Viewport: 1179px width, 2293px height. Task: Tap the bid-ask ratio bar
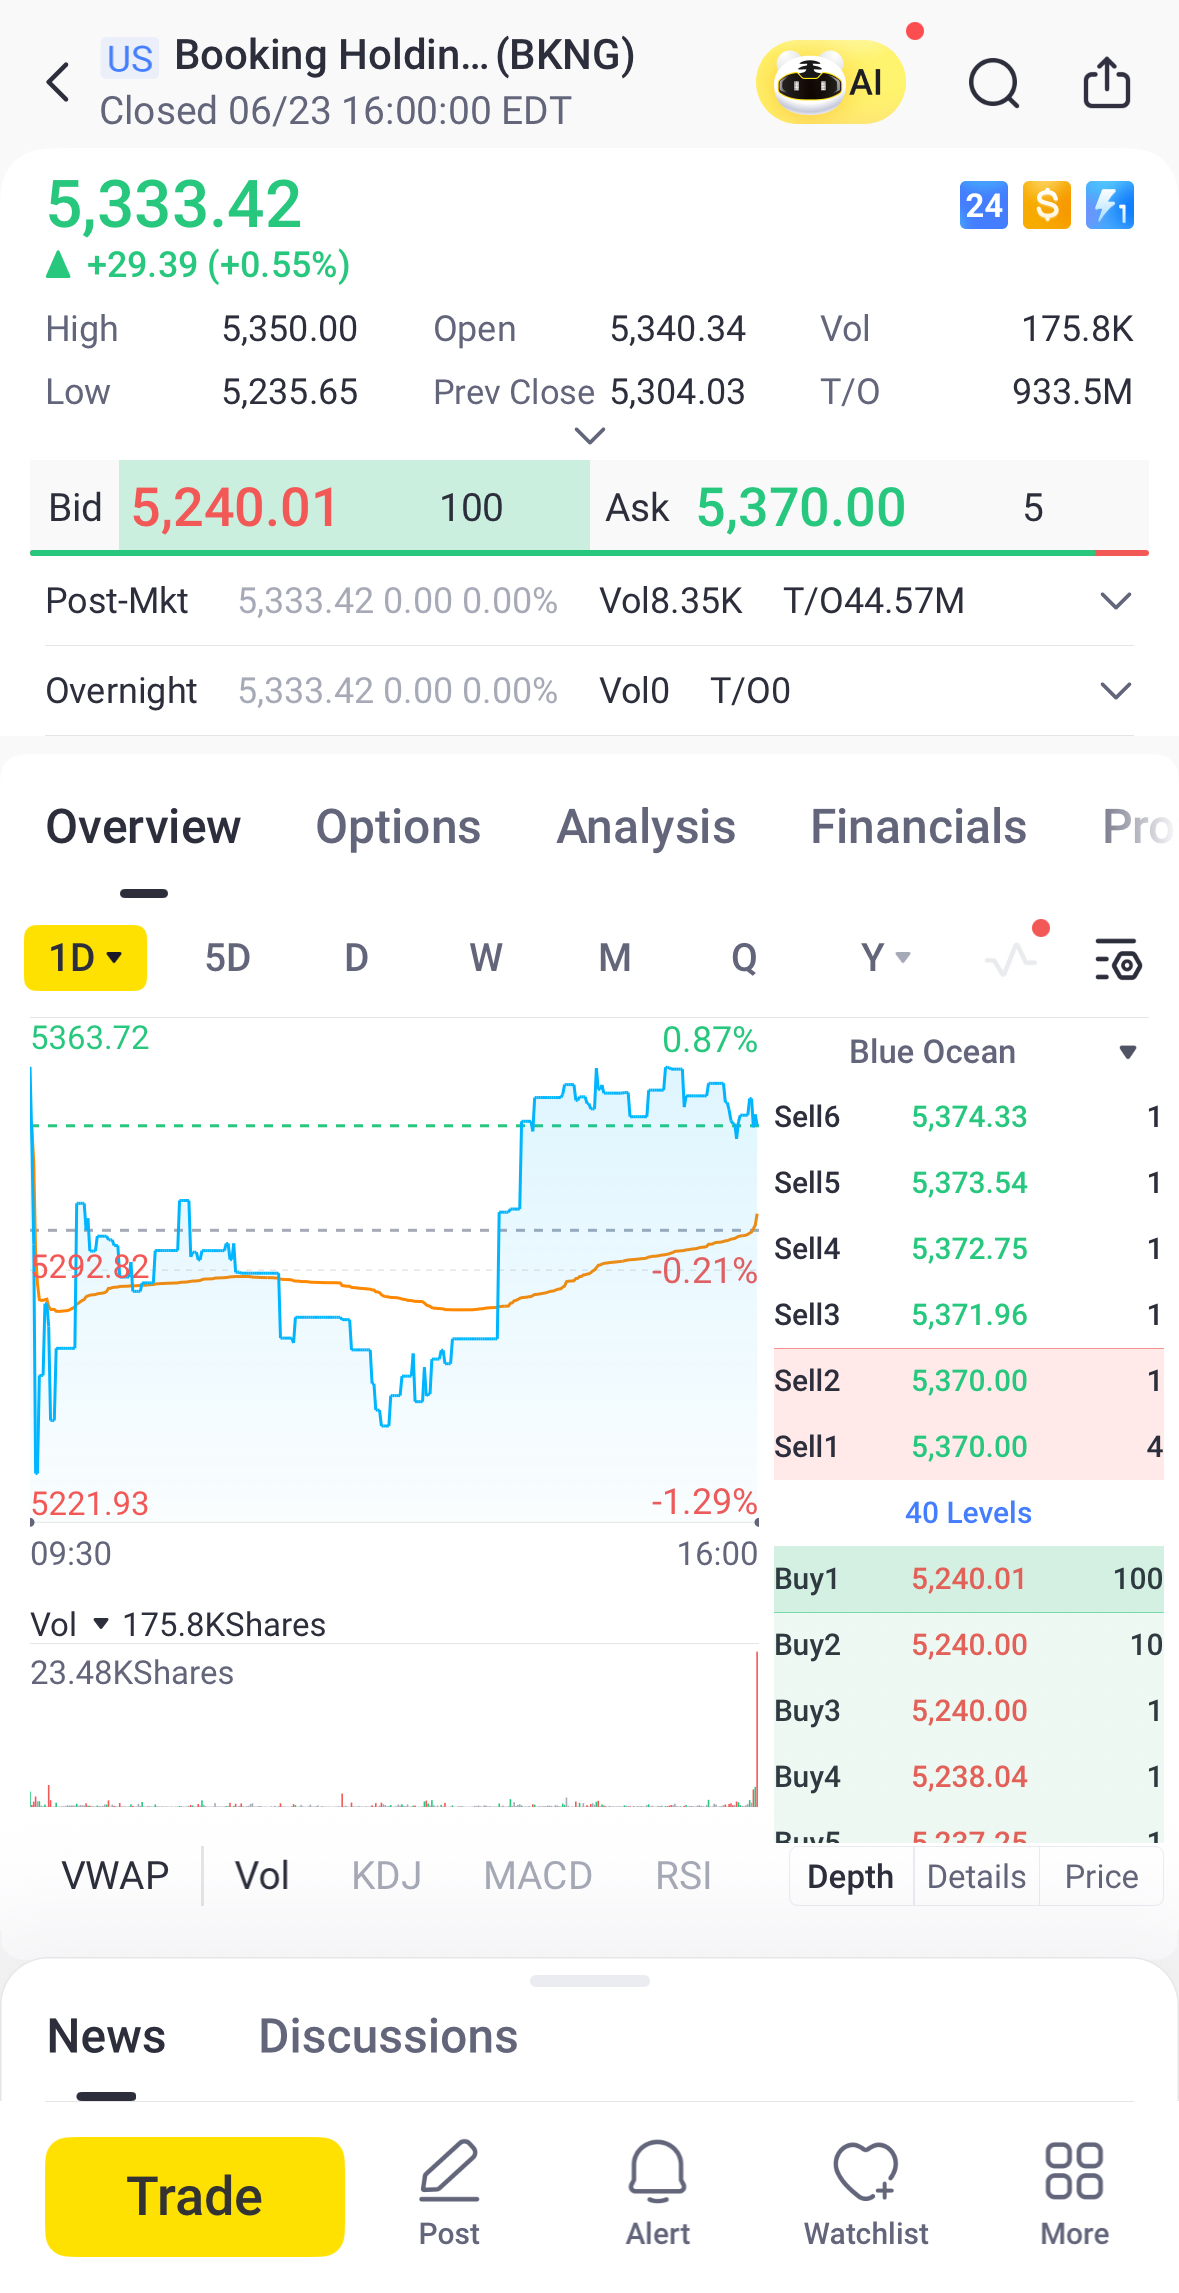[589, 552]
